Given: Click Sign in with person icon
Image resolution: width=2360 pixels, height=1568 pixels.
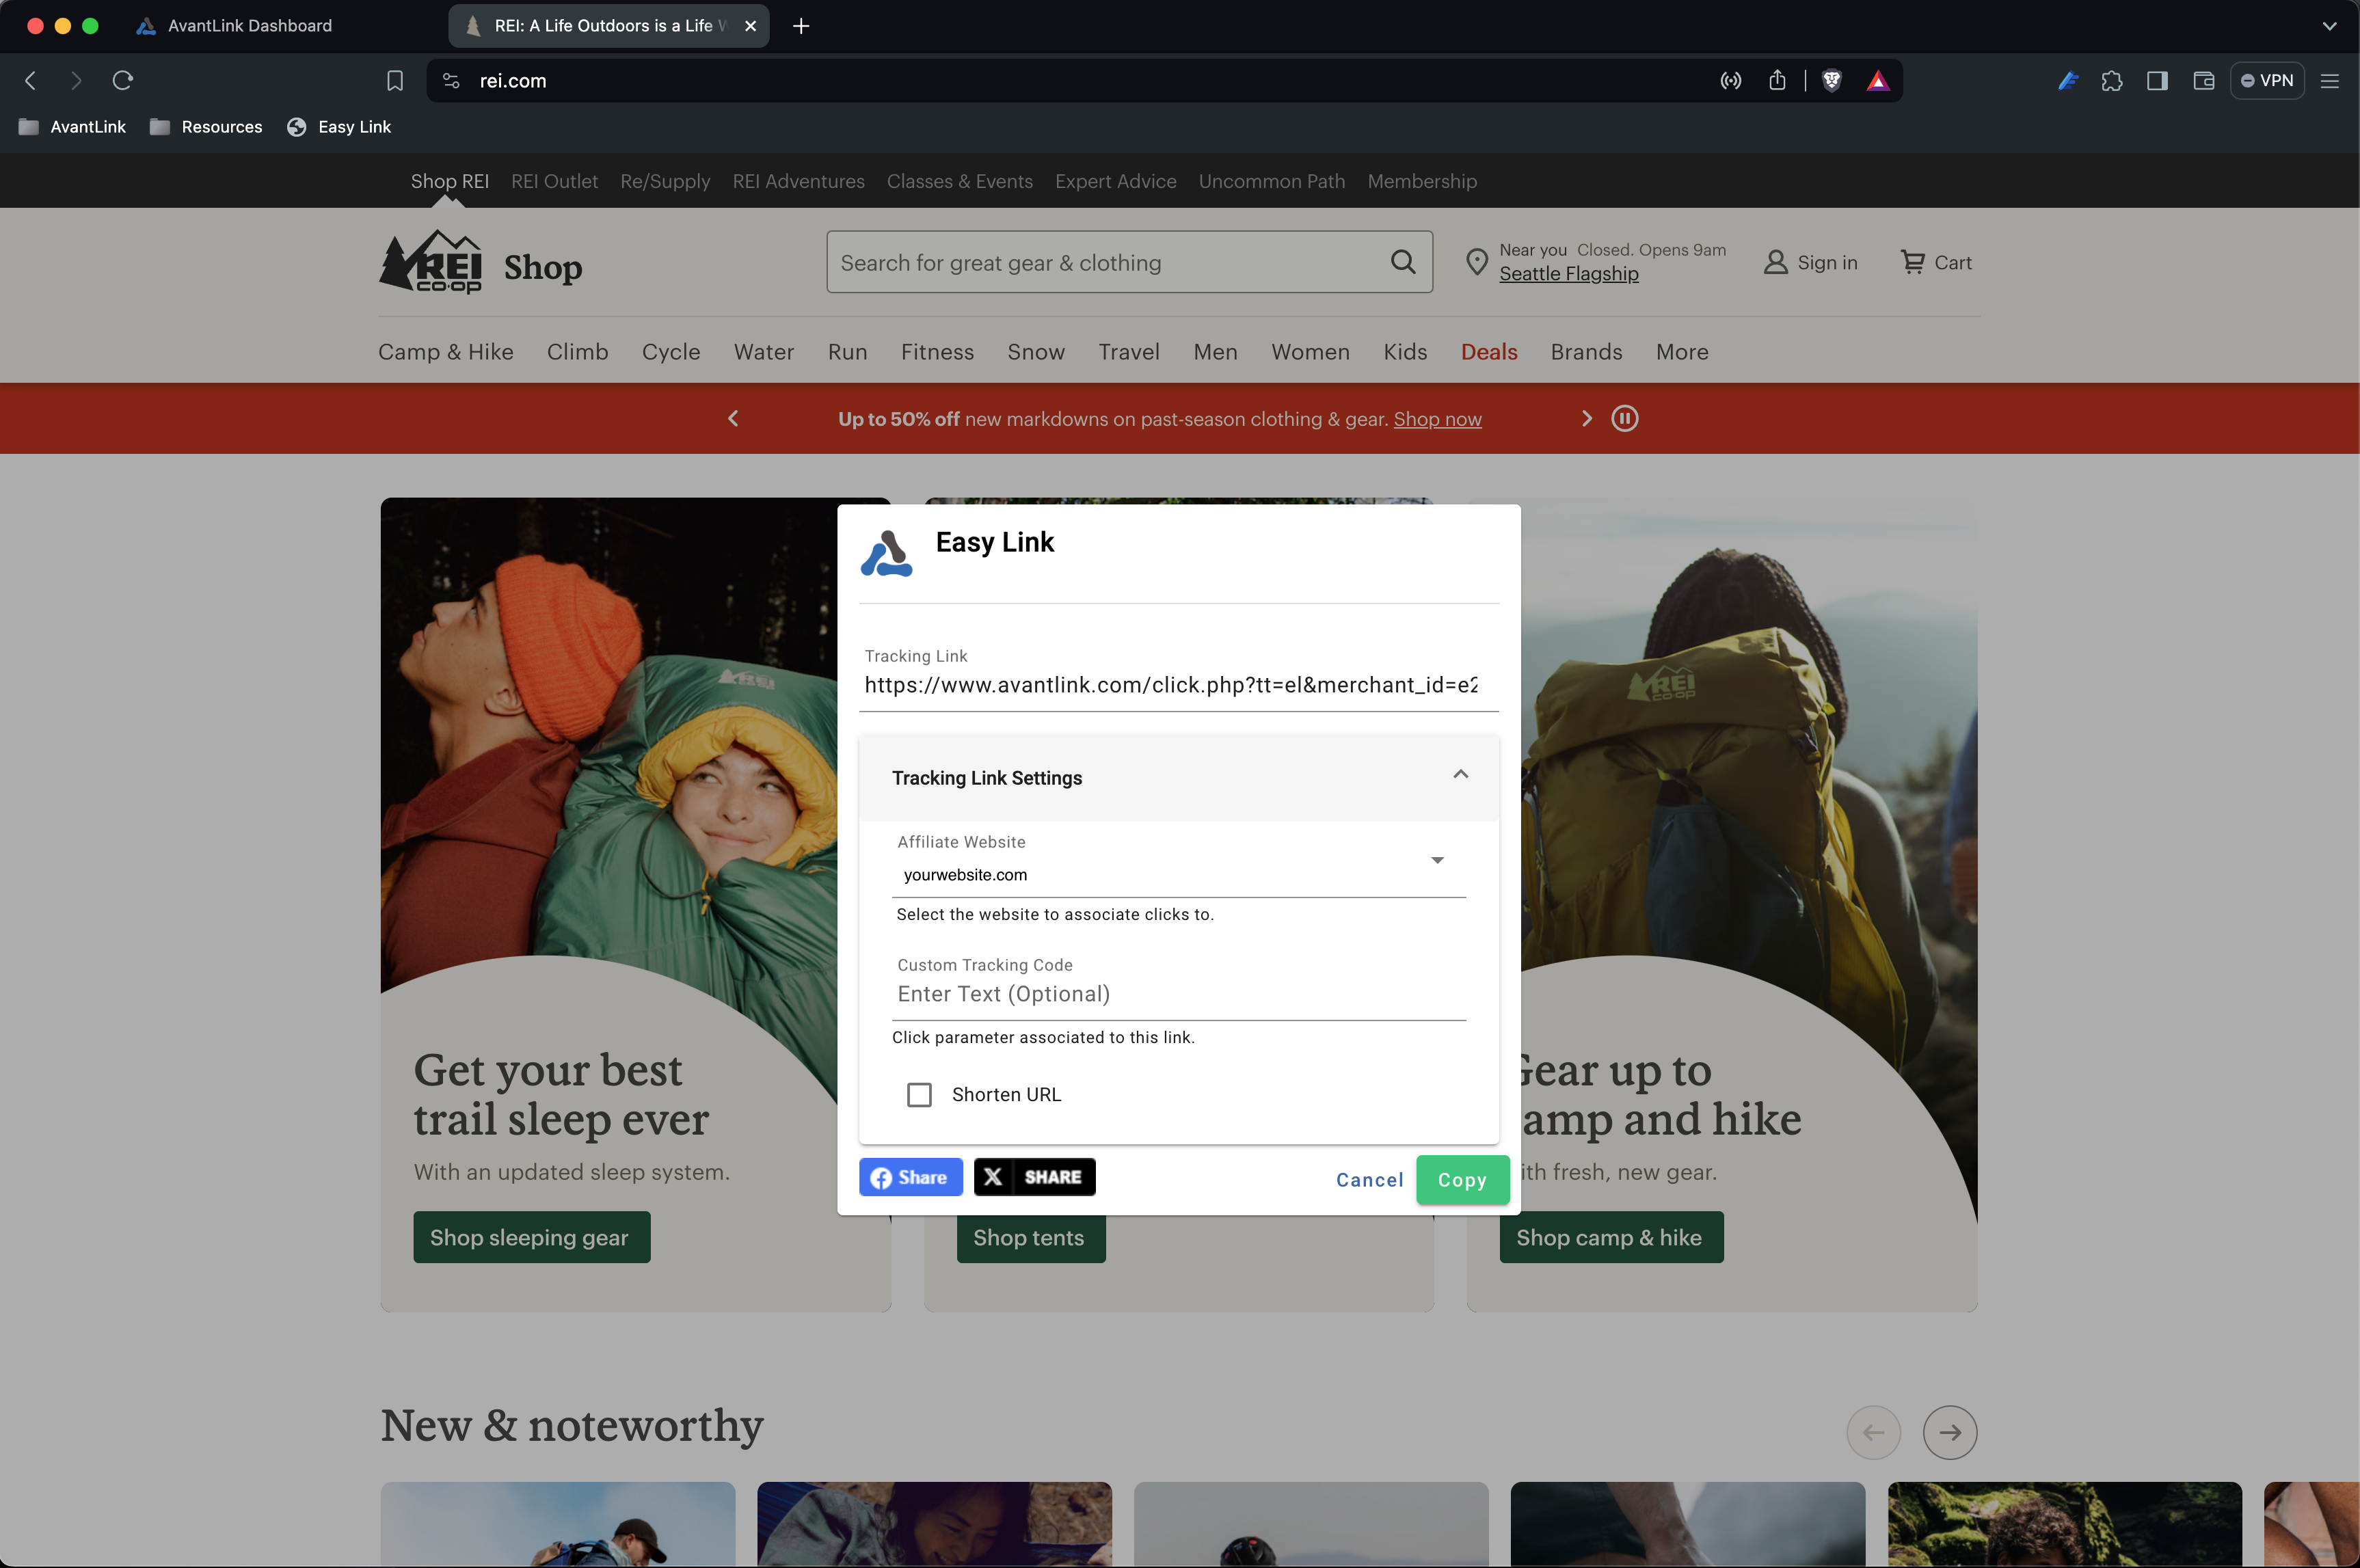Looking at the screenshot, I should 1810,262.
